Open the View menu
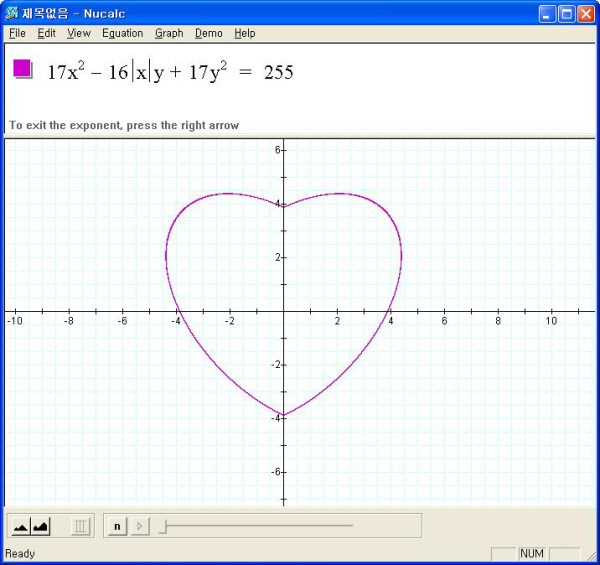Viewport: 600px width, 565px height. [79, 33]
